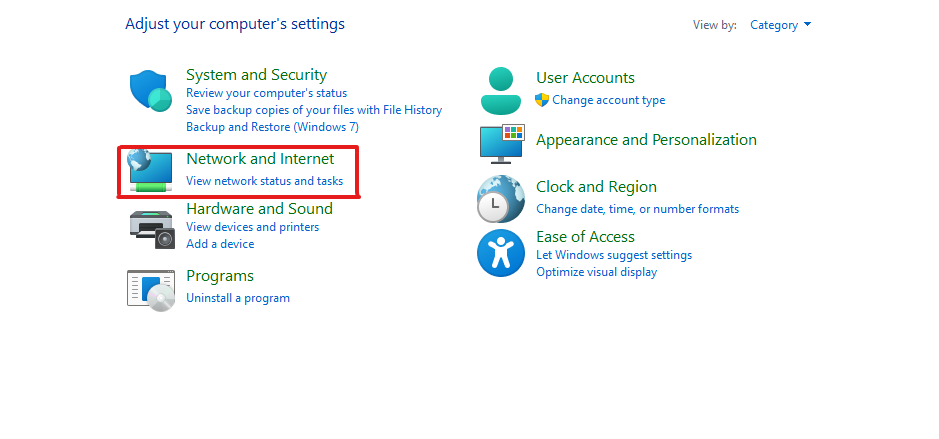Click the Add a device link
This screenshot has height=439, width=939.
220,244
